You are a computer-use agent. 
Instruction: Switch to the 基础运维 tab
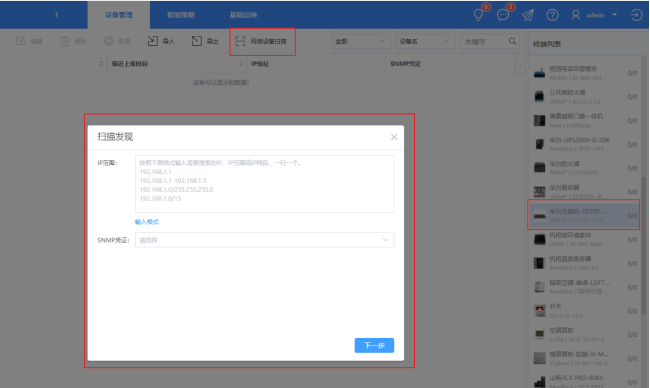click(243, 15)
